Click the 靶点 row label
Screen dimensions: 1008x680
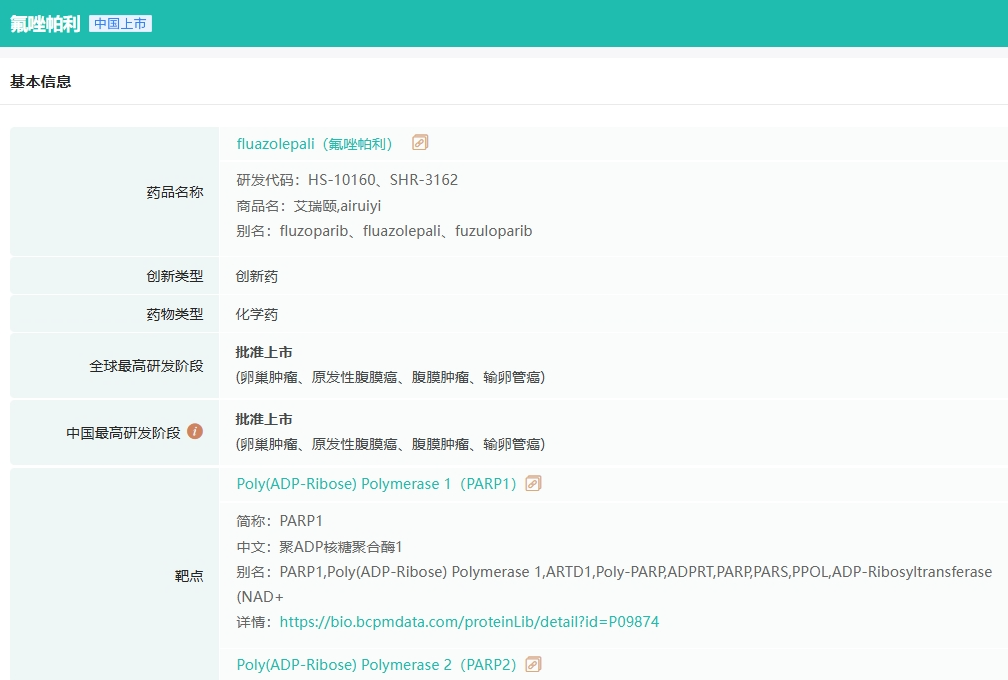coord(189,576)
